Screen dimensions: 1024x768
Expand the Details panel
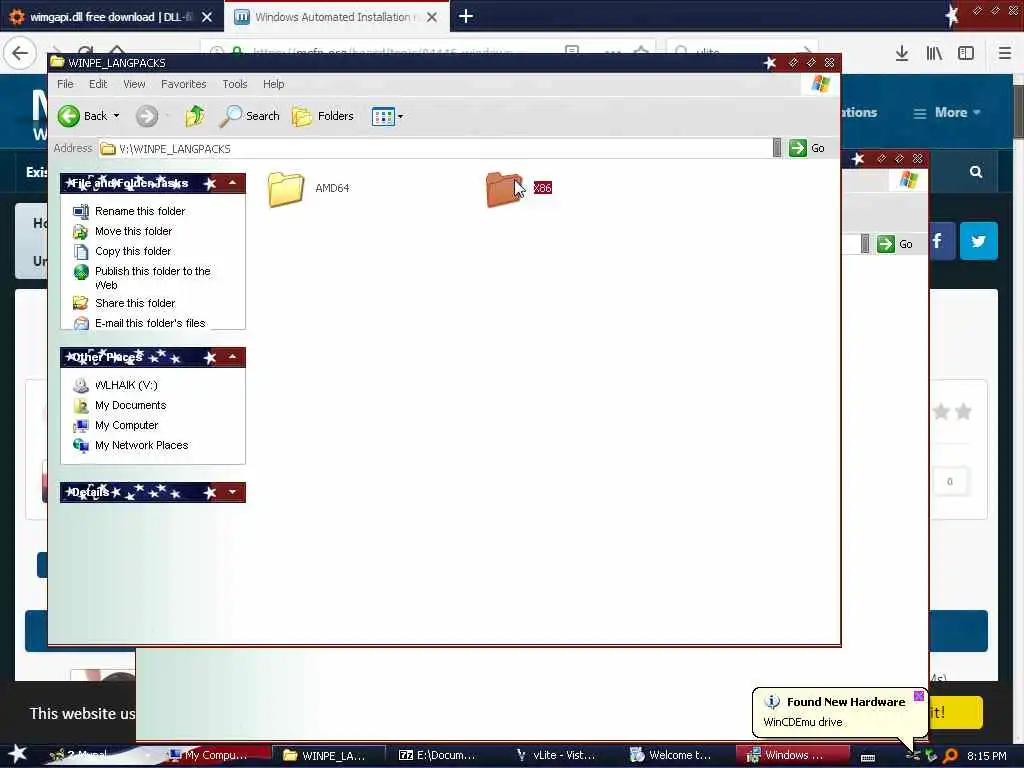(232, 492)
